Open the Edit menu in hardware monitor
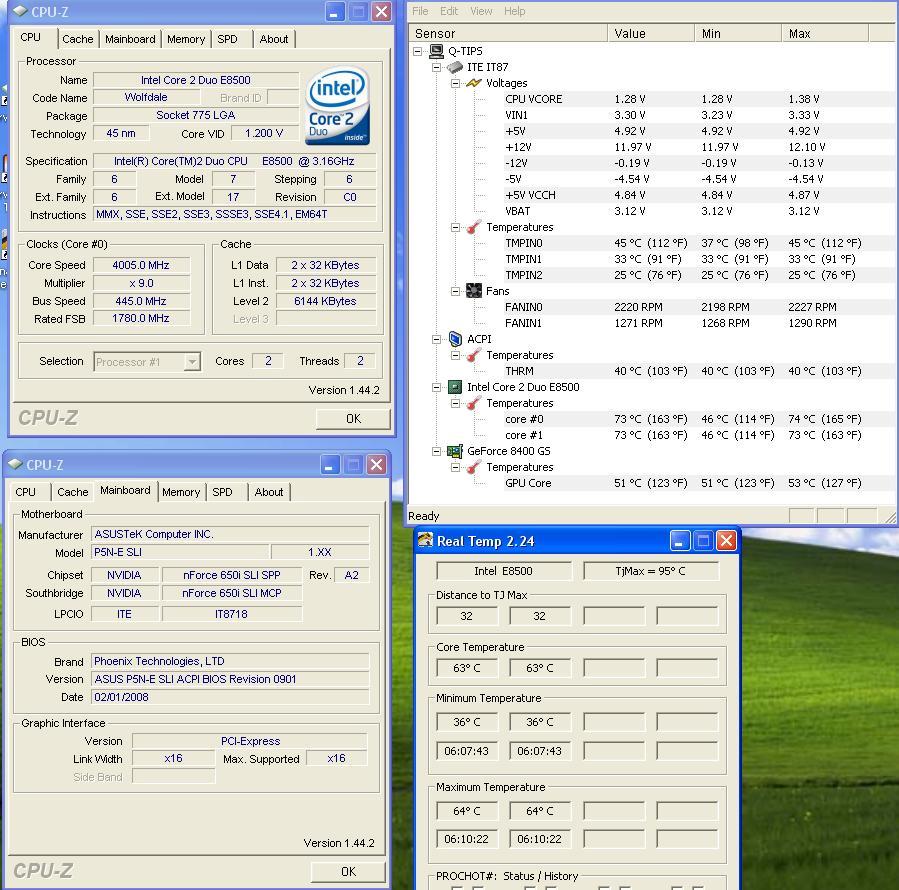 coord(449,11)
